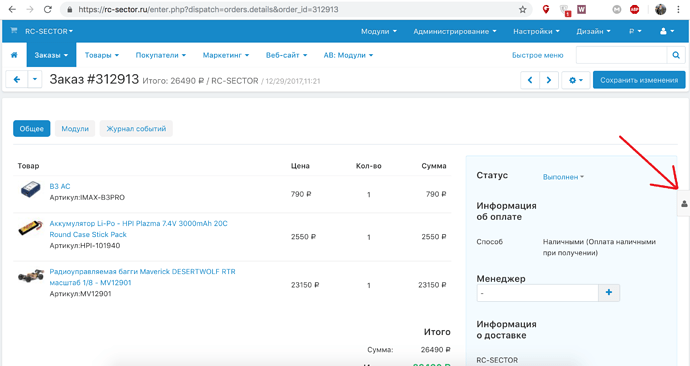This screenshot has height=366, width=690.
Task: Click Сохранить изменения button
Action: pos(639,80)
